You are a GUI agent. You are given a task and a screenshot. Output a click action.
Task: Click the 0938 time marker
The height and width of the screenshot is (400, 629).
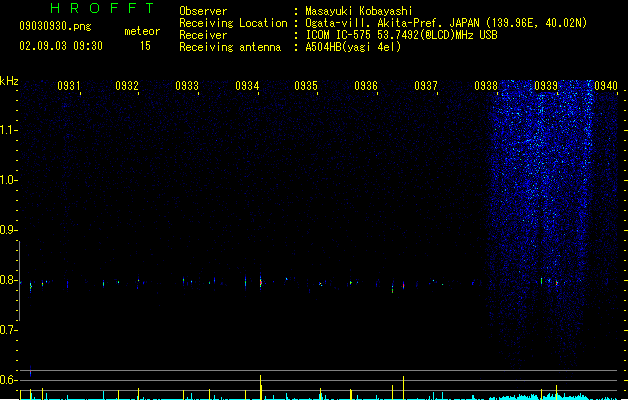click(486, 86)
